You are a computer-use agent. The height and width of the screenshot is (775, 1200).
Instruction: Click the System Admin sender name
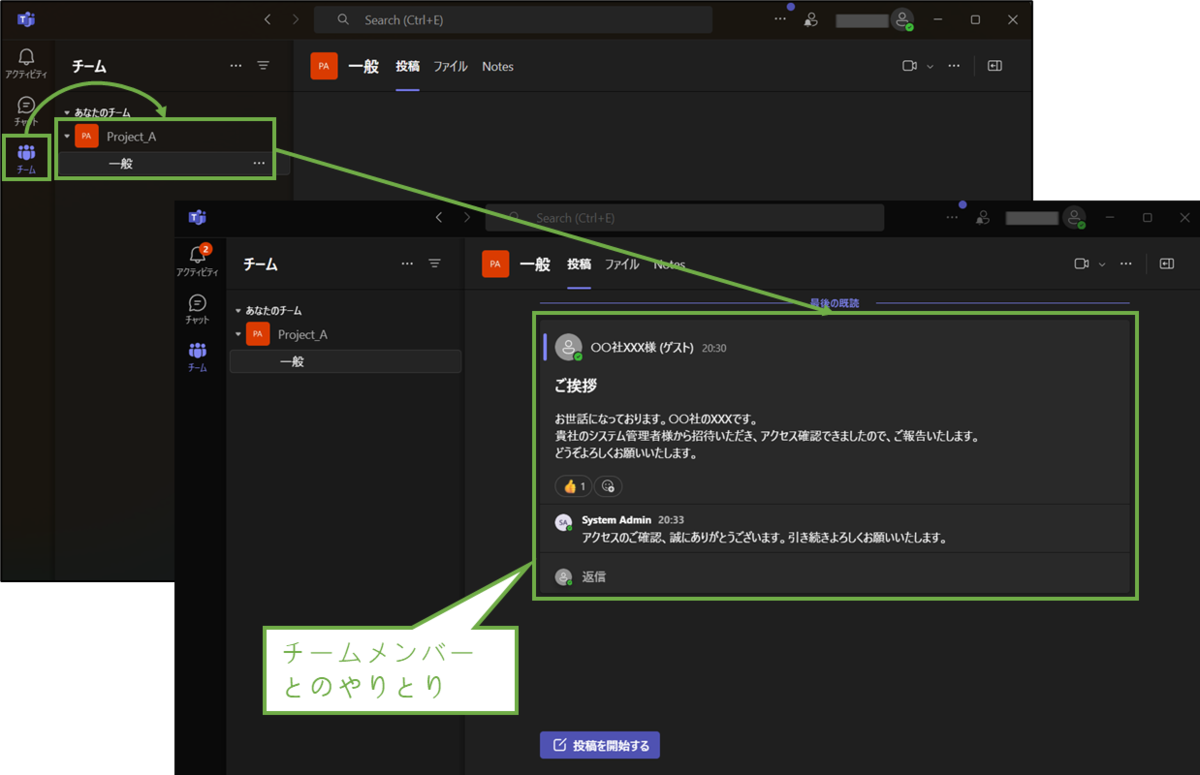tap(616, 520)
